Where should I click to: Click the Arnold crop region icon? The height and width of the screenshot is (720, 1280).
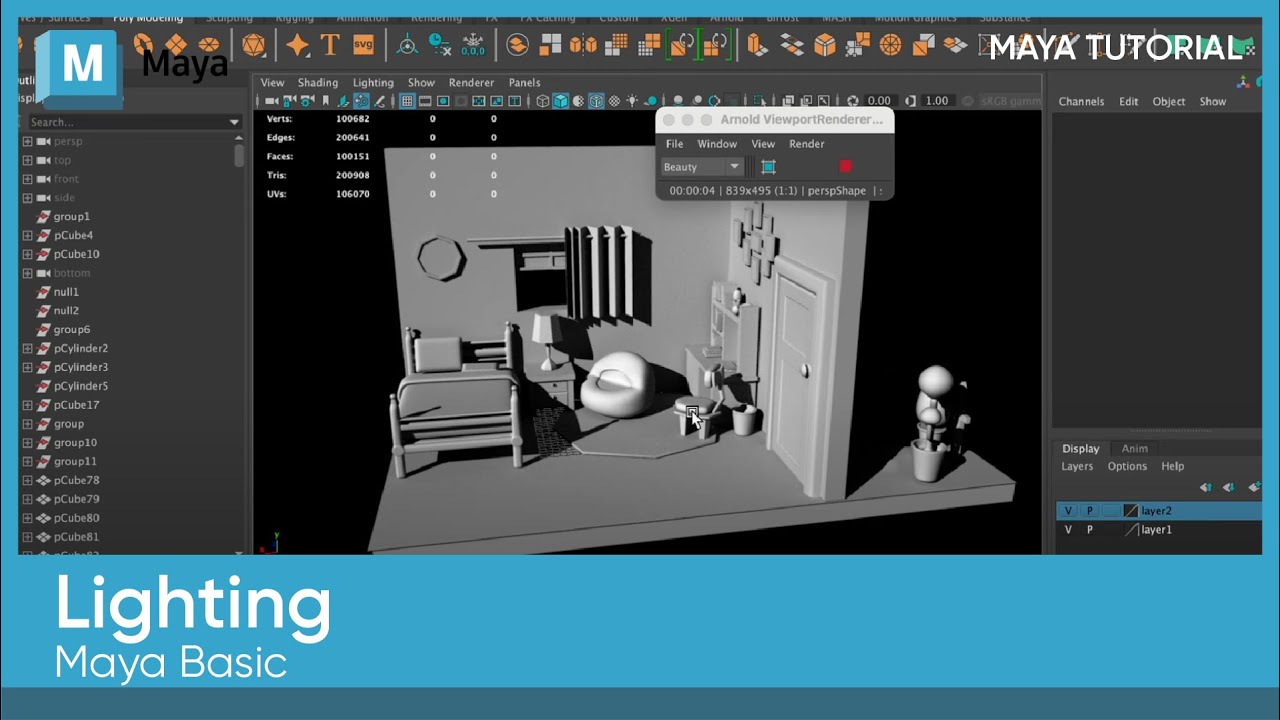point(768,167)
